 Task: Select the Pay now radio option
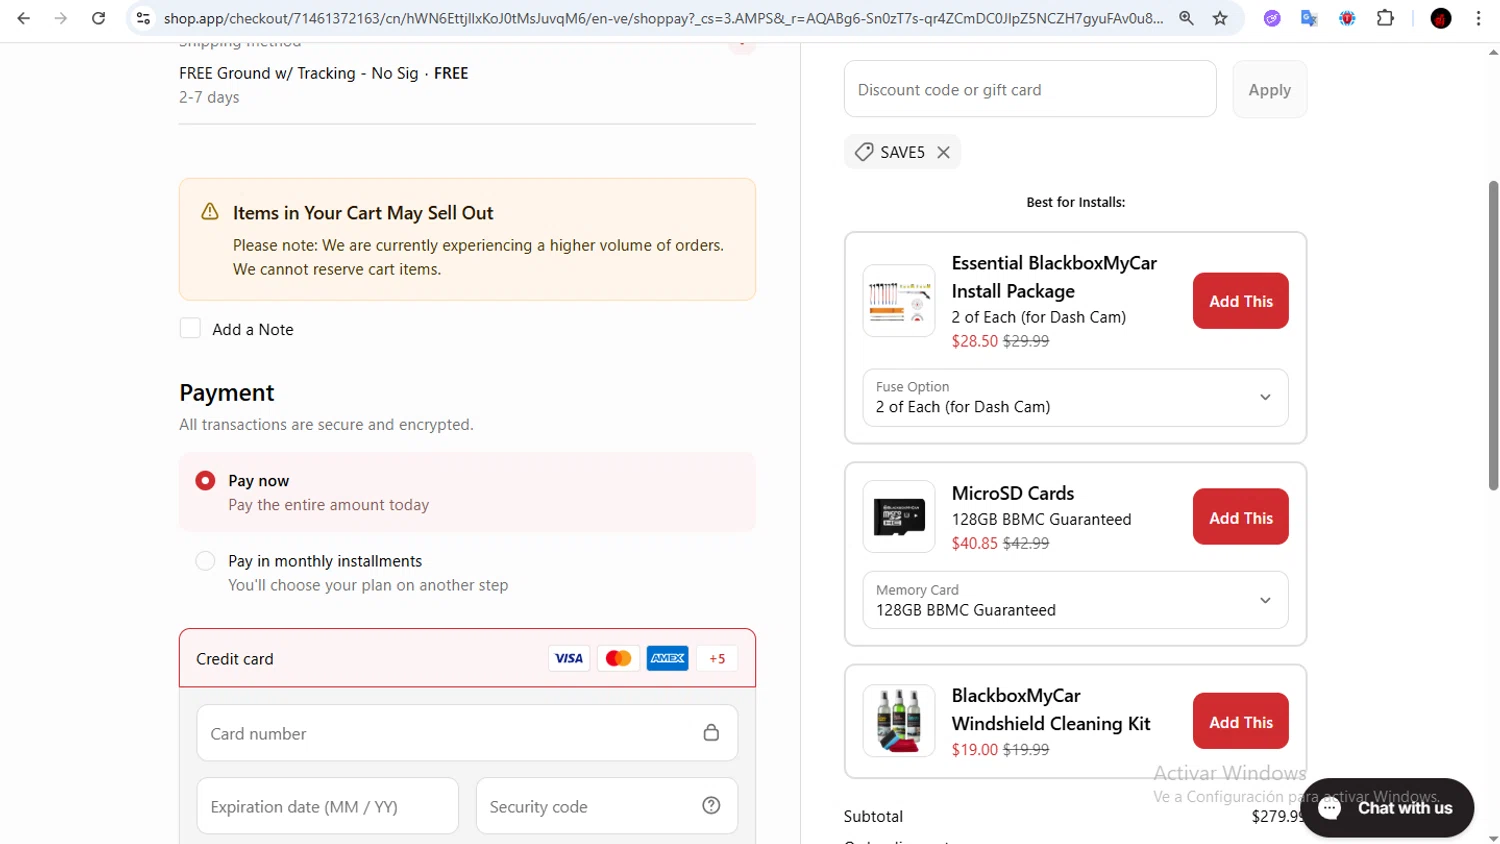coord(205,481)
